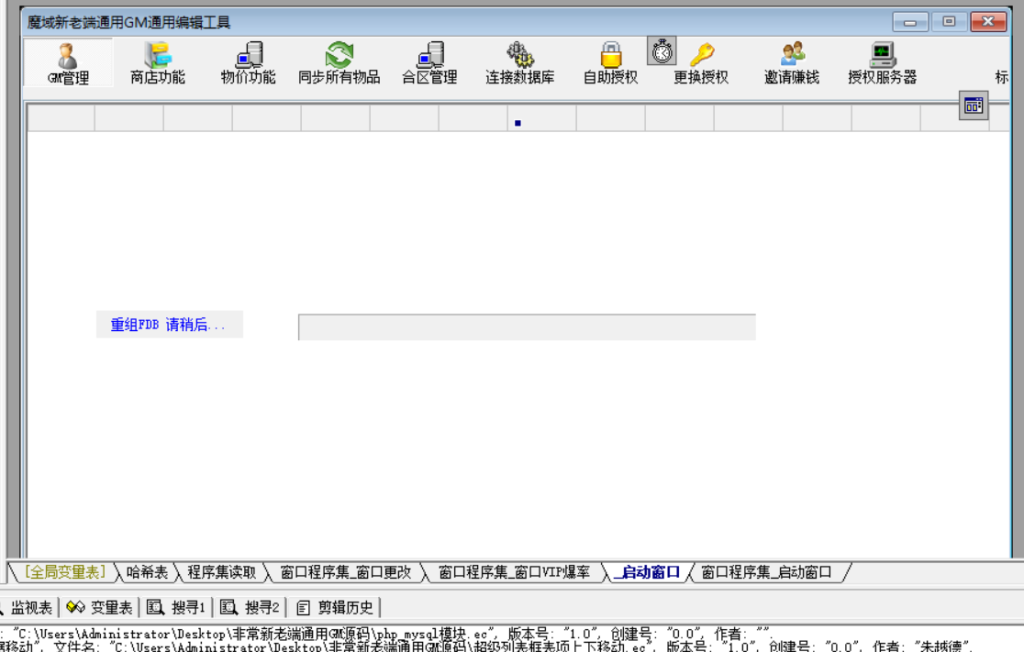Click the window component icon at right
The width and height of the screenshot is (1024, 652).
click(x=973, y=105)
